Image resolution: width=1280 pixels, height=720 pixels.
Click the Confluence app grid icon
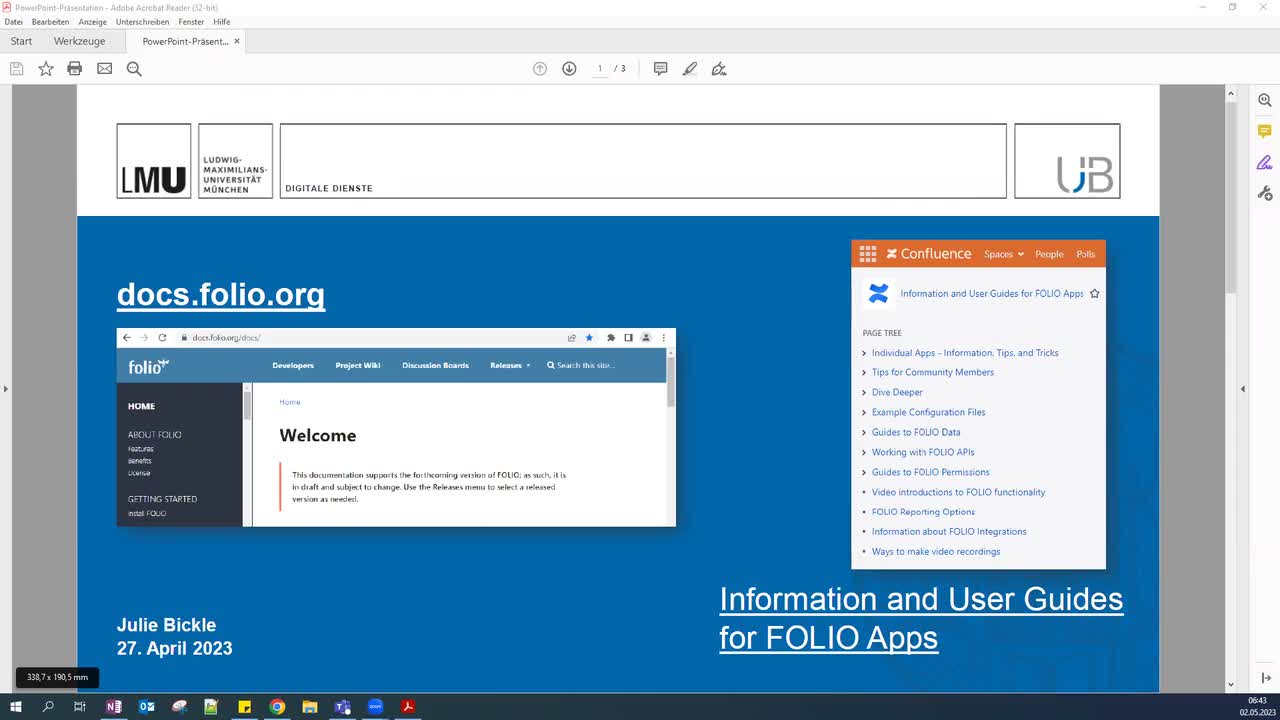pos(868,254)
